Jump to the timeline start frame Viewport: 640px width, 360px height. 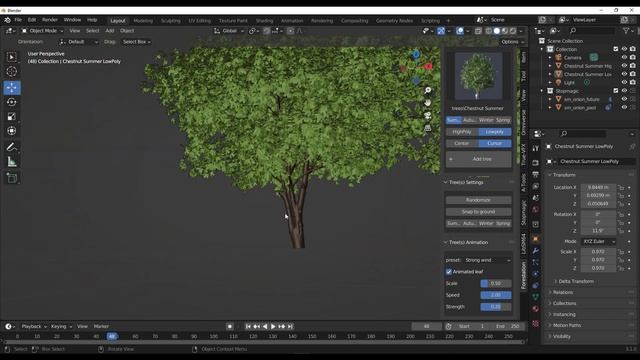[x=248, y=326]
